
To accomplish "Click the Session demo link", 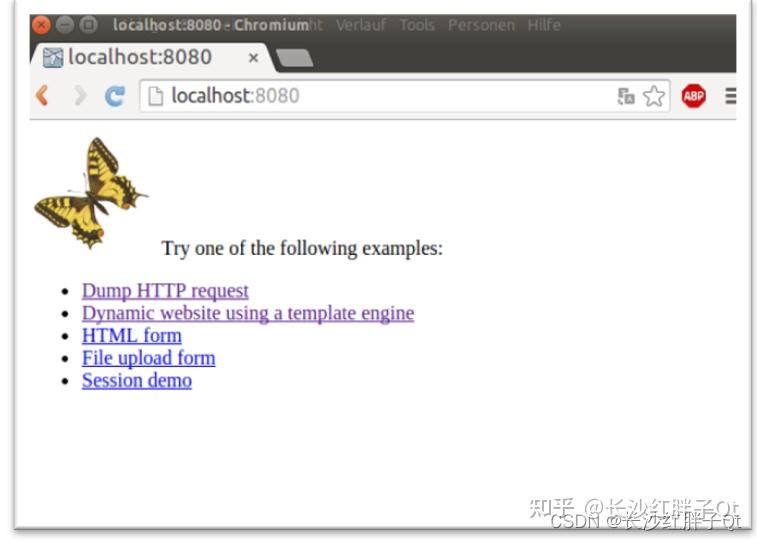I will [137, 380].
